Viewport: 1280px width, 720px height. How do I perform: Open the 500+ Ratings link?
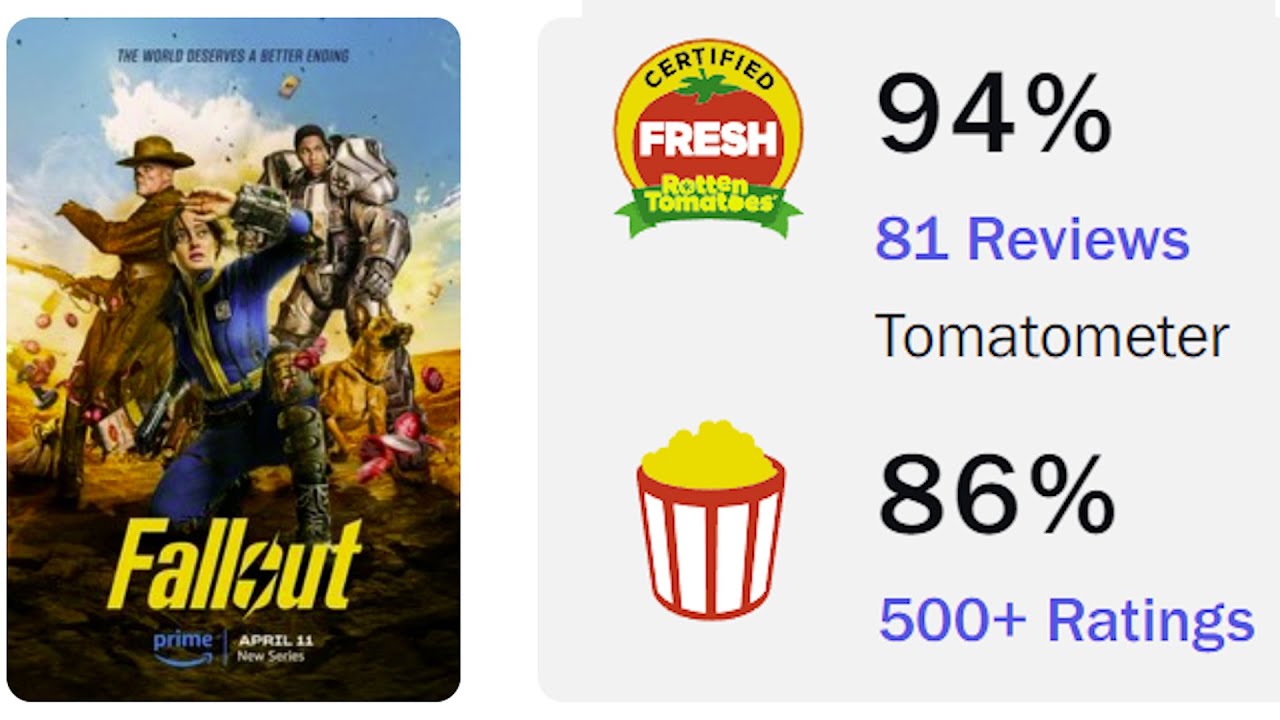click(1066, 619)
